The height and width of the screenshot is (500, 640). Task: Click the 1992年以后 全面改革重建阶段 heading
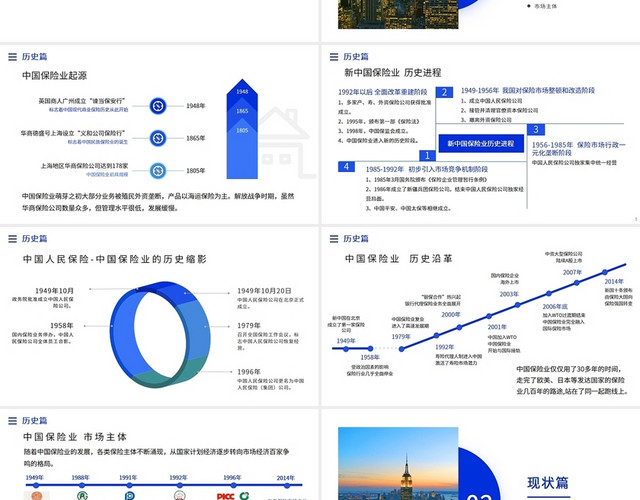382,92
